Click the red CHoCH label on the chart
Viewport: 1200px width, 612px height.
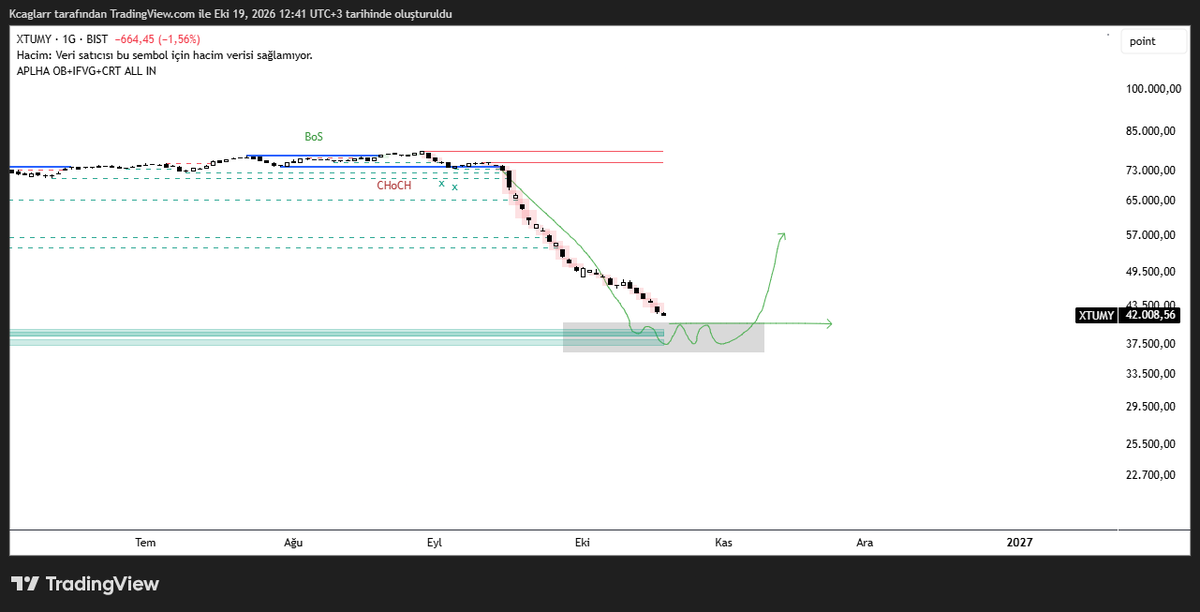394,186
